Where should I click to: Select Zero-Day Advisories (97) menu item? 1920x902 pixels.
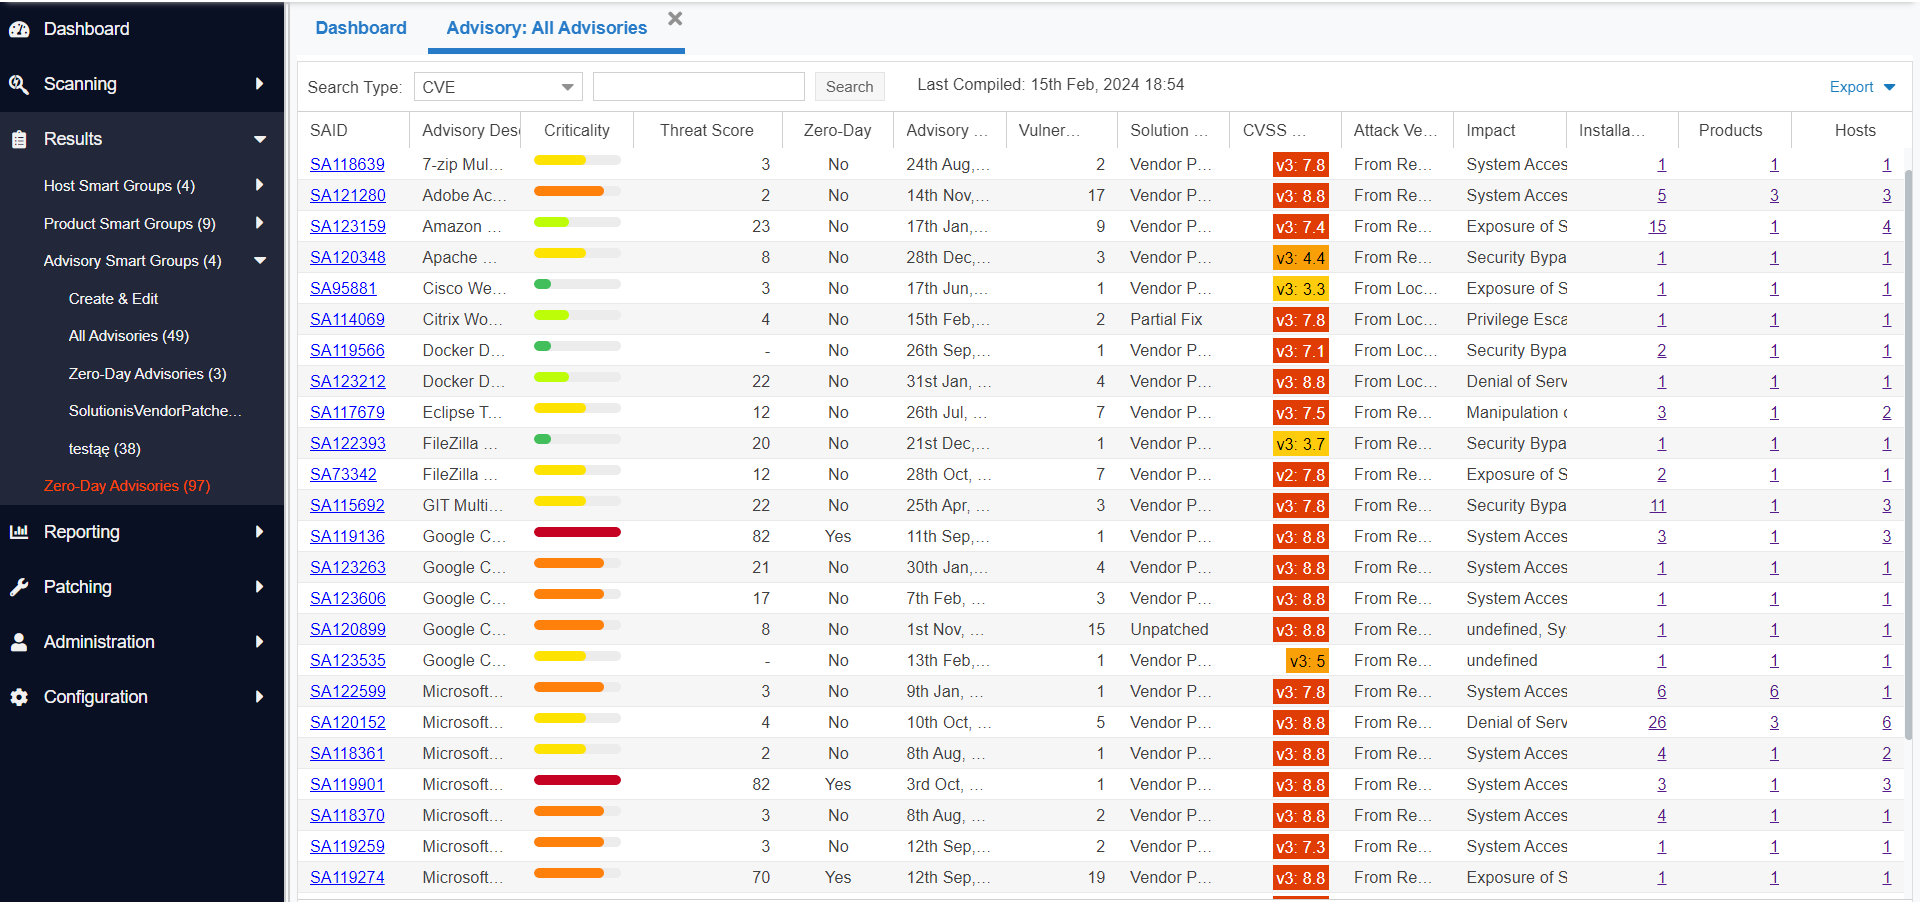click(x=127, y=486)
